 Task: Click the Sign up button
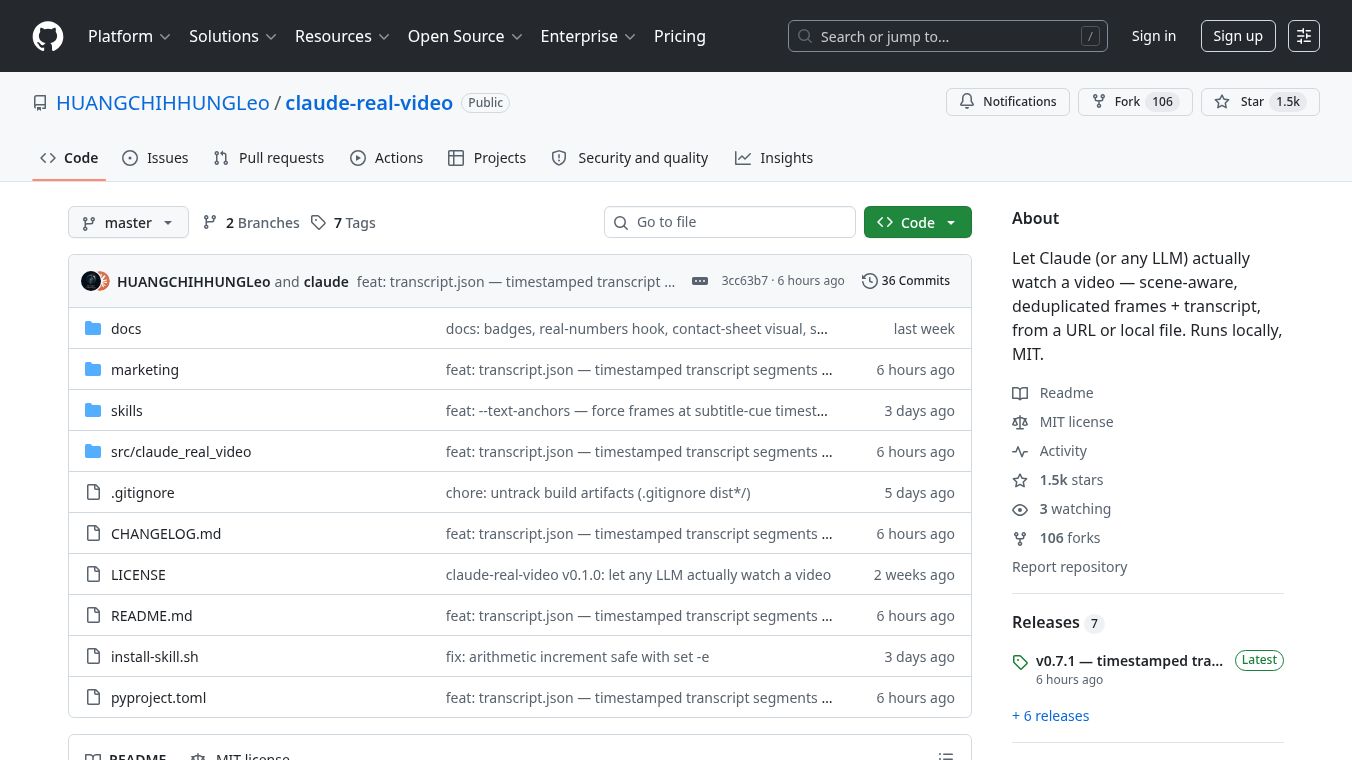[x=1238, y=36]
